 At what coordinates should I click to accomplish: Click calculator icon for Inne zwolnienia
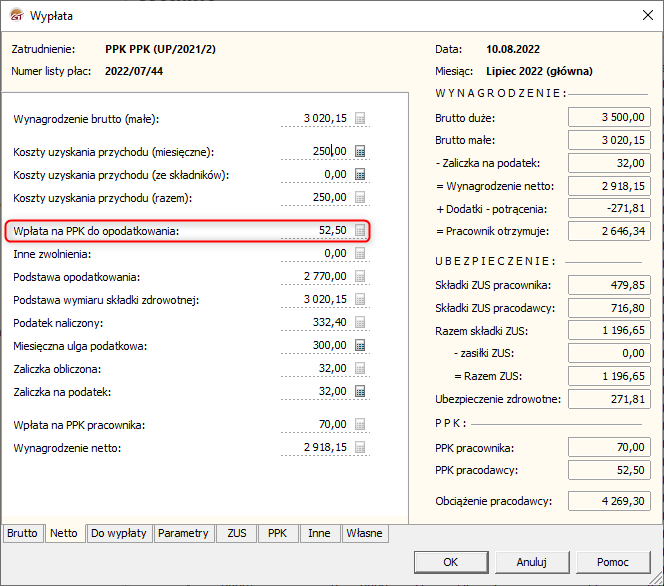click(x=360, y=254)
